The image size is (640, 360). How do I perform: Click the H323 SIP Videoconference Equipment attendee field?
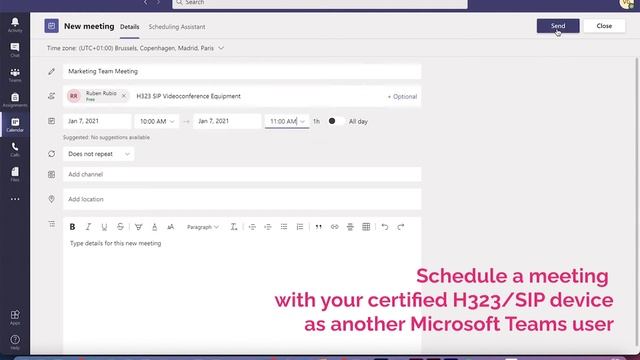coord(188,96)
